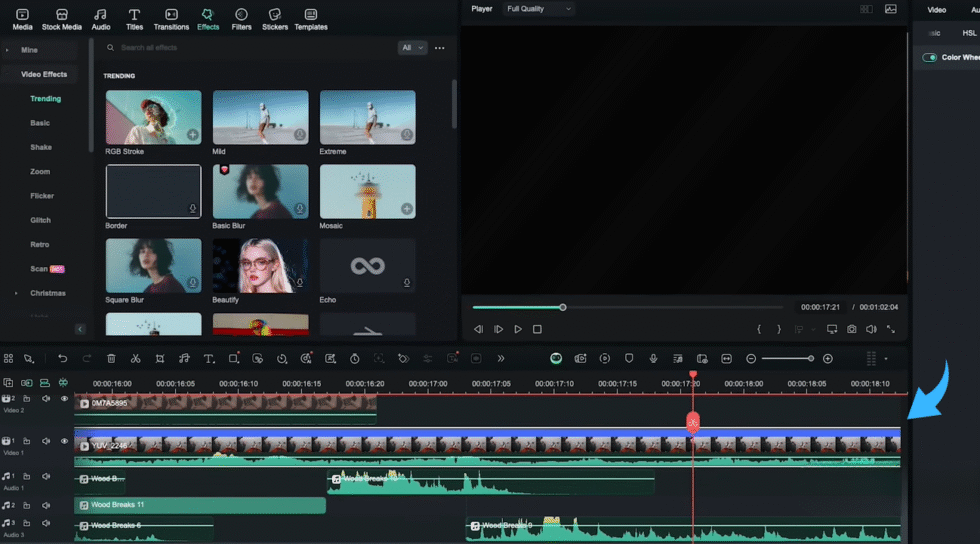Screen dimensions: 980x544
Task: Select the crop tool in timeline toolbar
Action: coord(160,358)
